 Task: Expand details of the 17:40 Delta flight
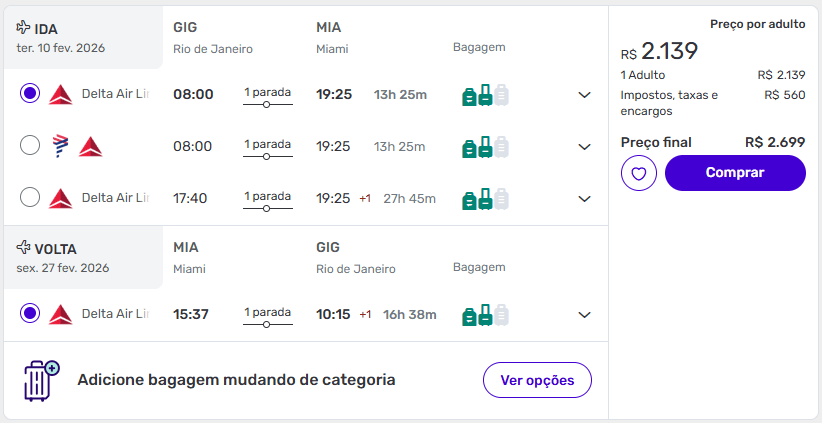coord(585,199)
